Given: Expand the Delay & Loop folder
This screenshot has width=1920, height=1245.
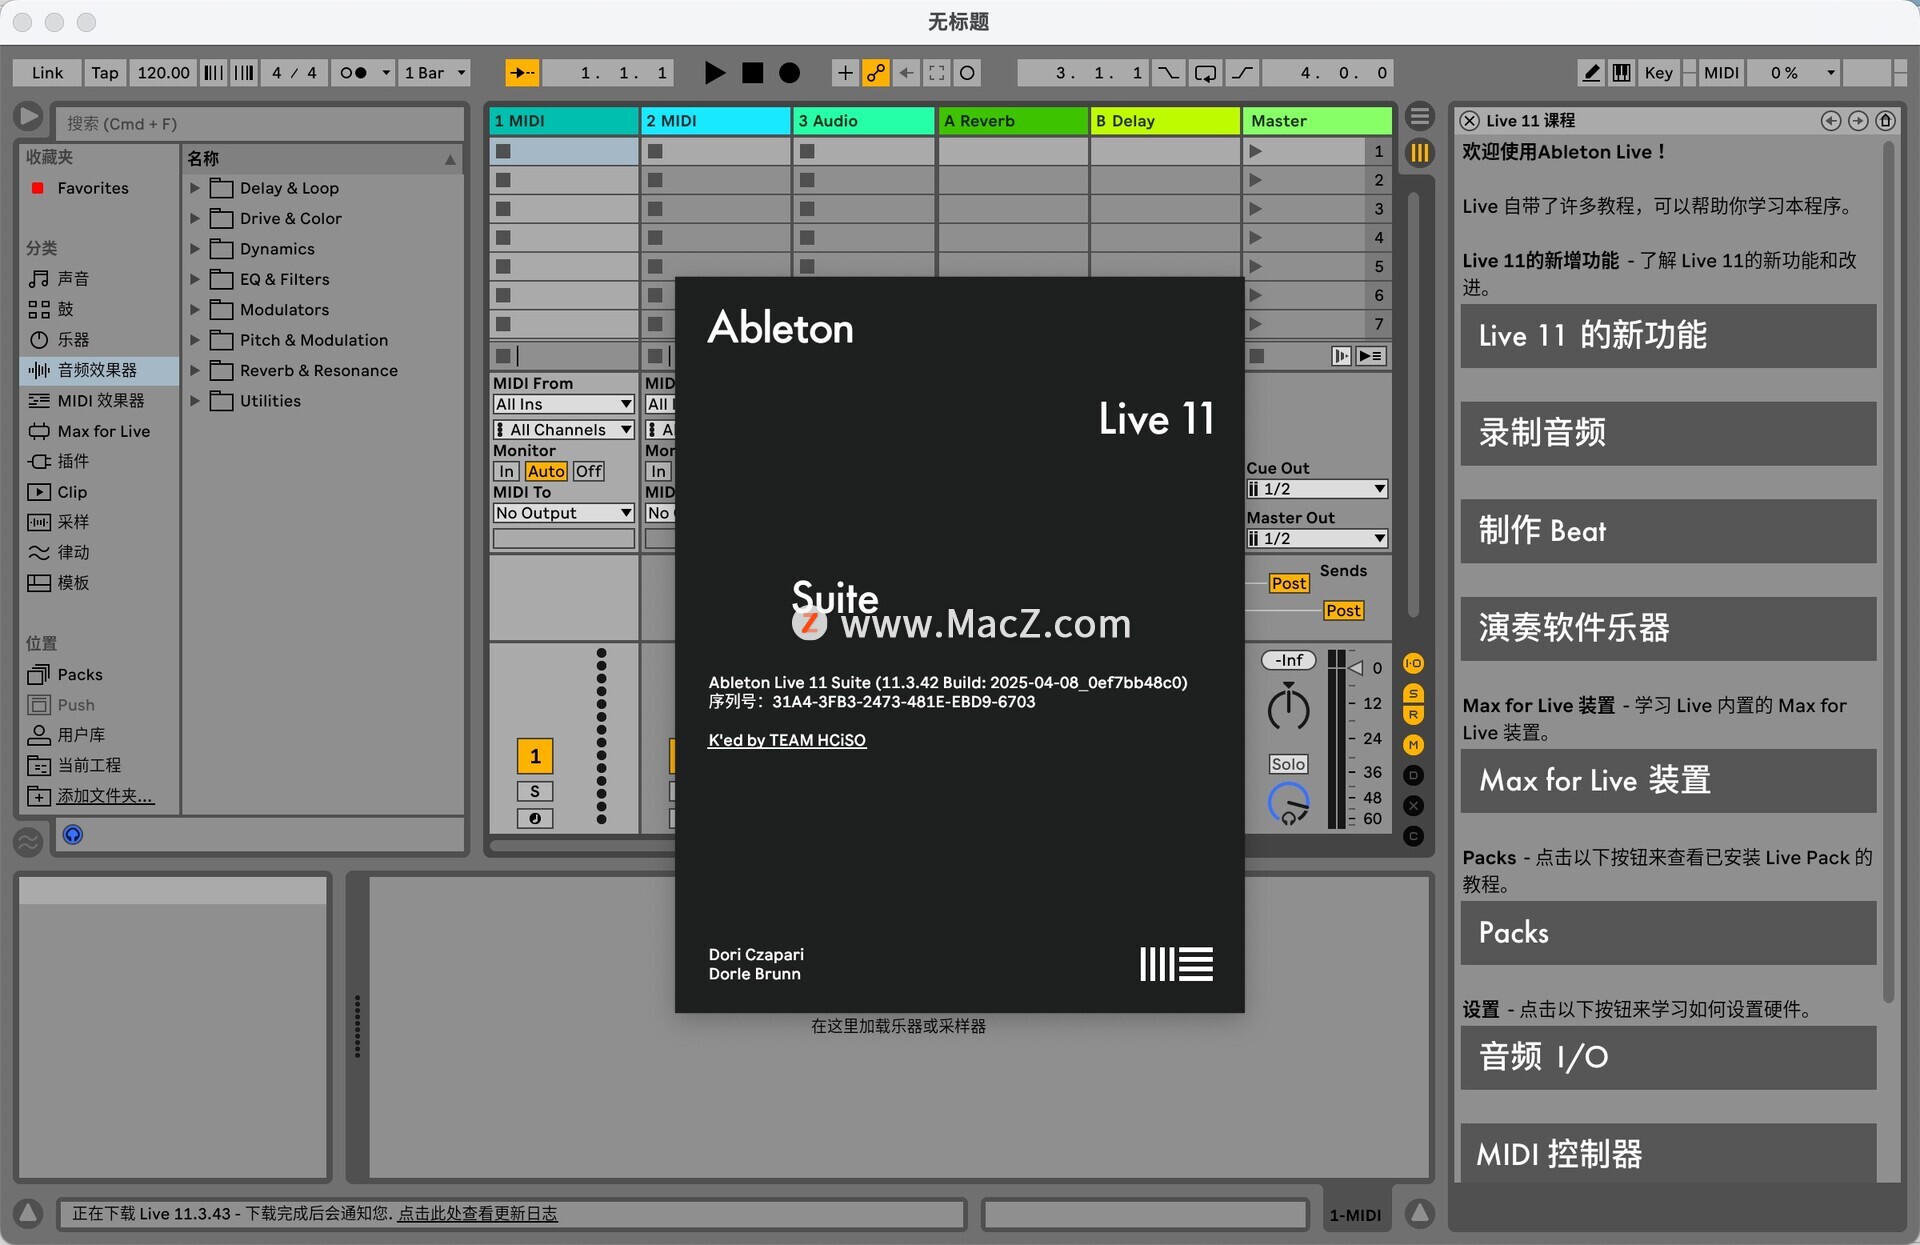Looking at the screenshot, I should [195, 188].
